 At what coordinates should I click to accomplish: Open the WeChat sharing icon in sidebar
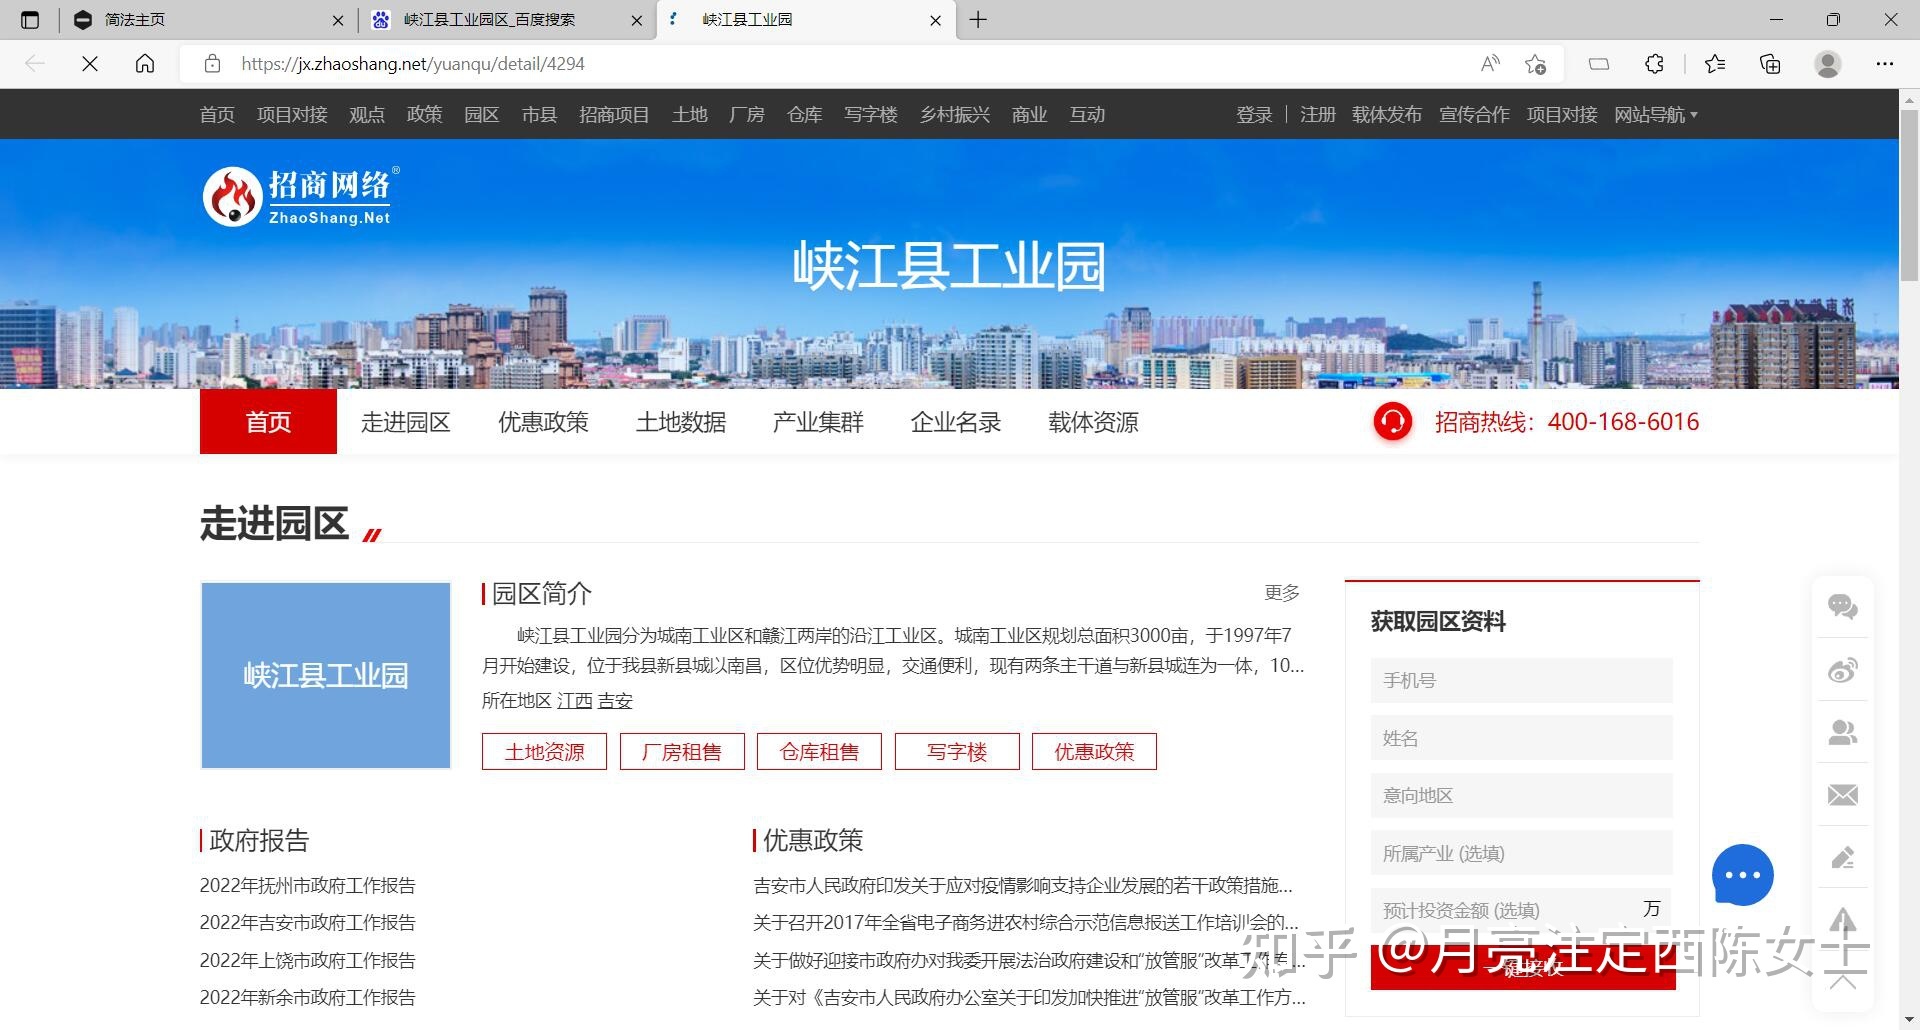click(x=1843, y=605)
